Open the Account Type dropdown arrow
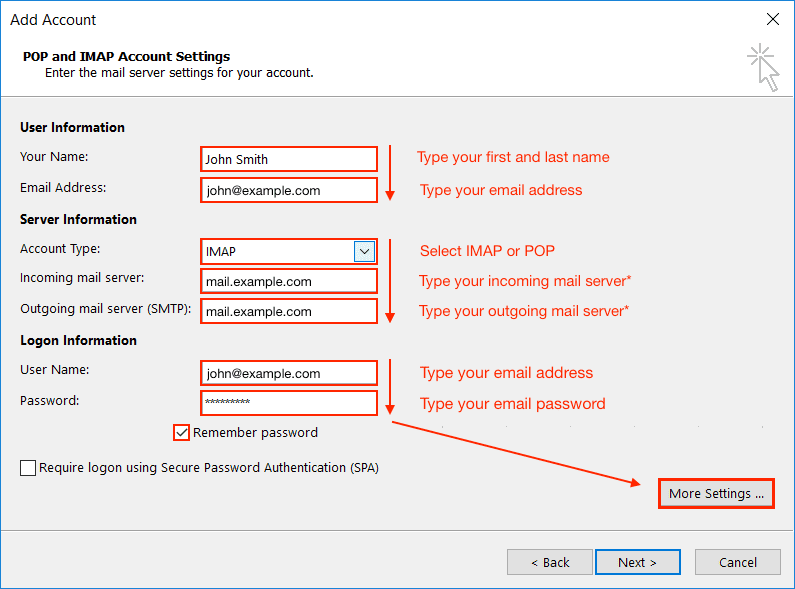Image resolution: width=795 pixels, height=589 pixels. click(x=365, y=252)
